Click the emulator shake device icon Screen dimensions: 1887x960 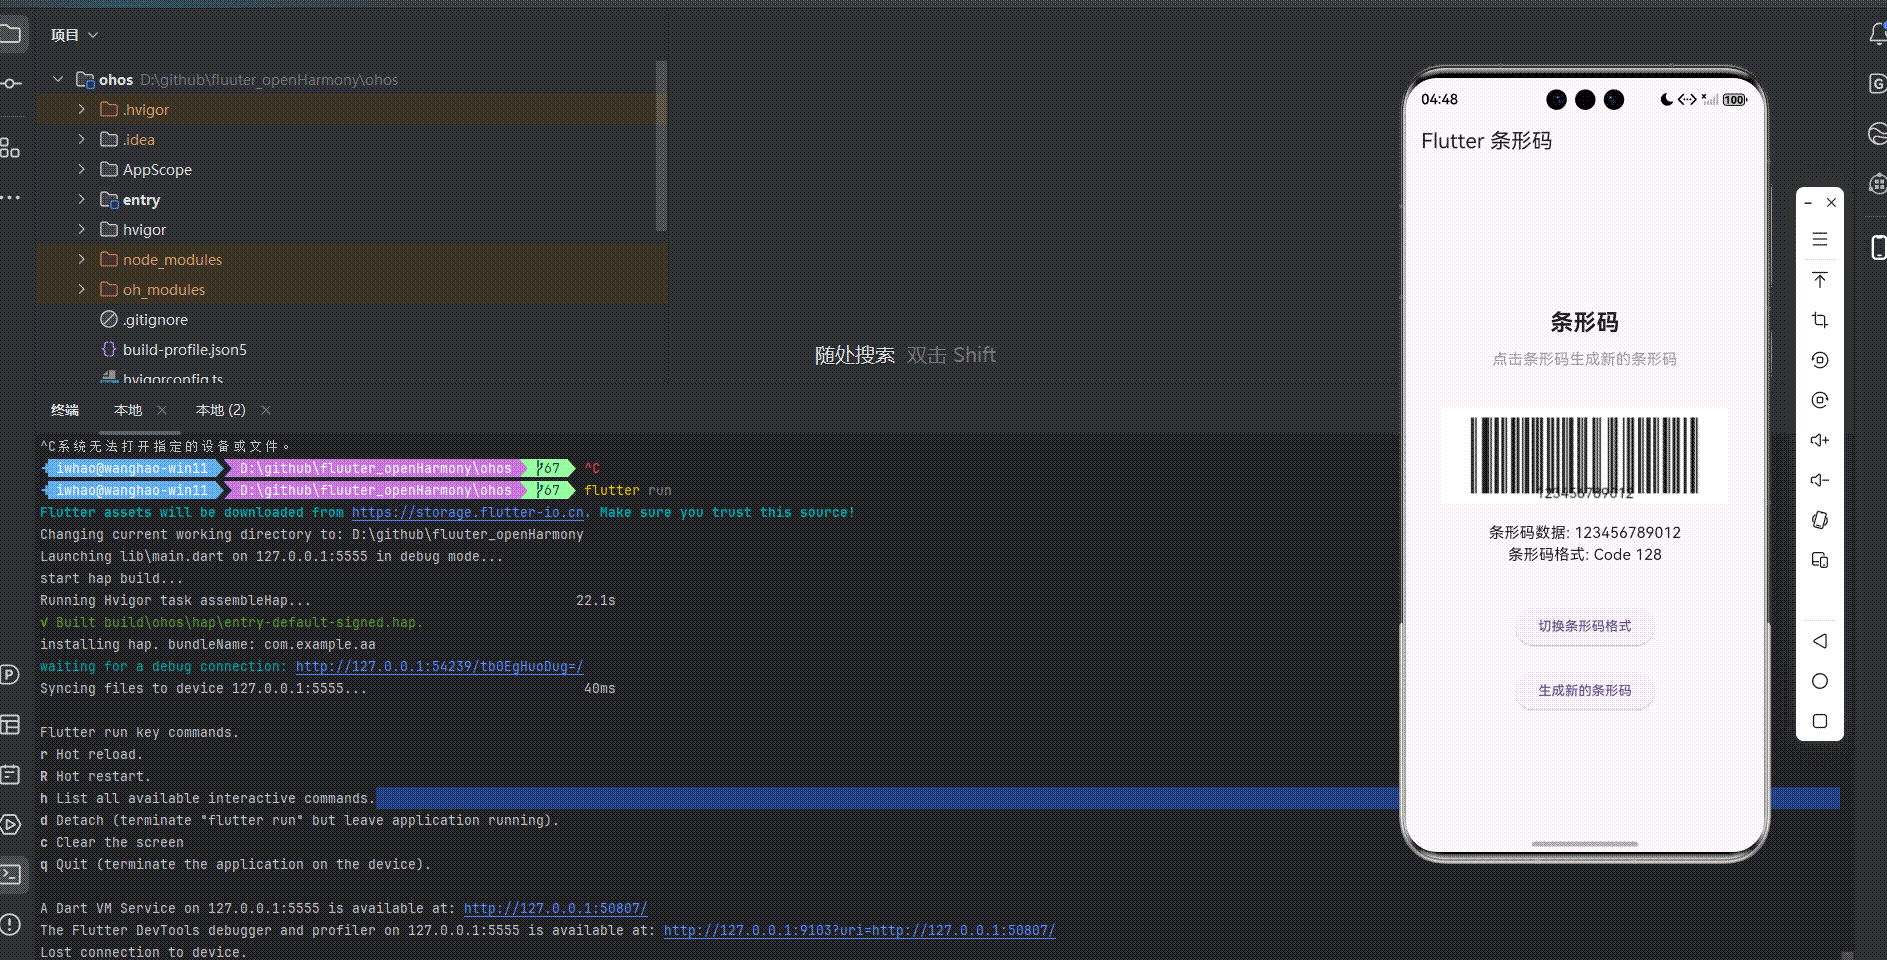[1820, 520]
